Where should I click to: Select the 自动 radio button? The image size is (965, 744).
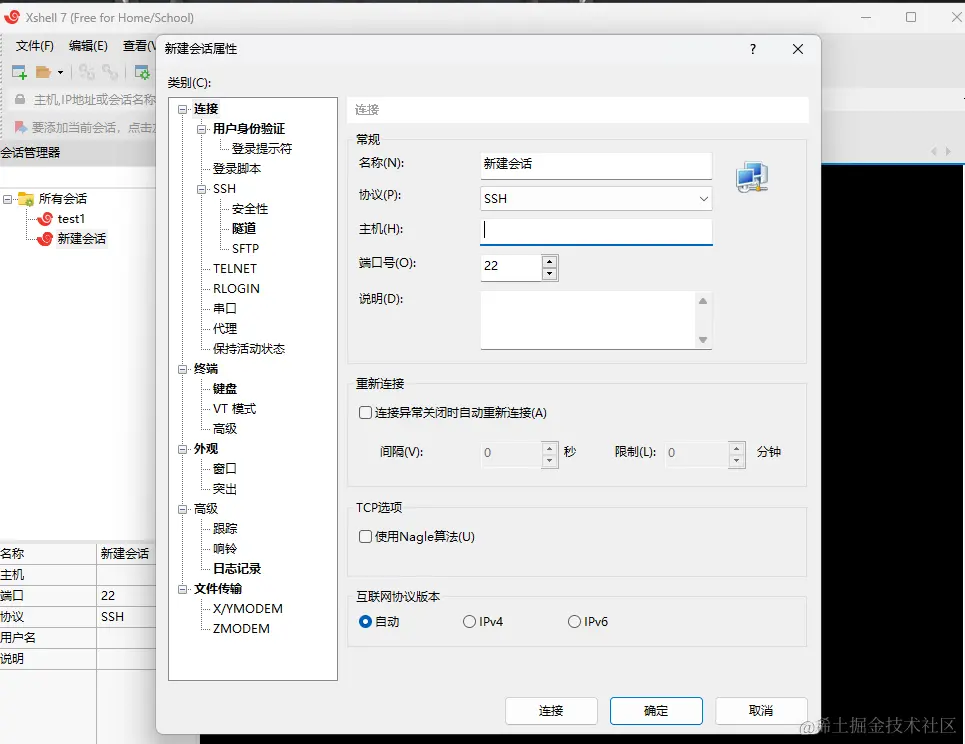tap(365, 622)
